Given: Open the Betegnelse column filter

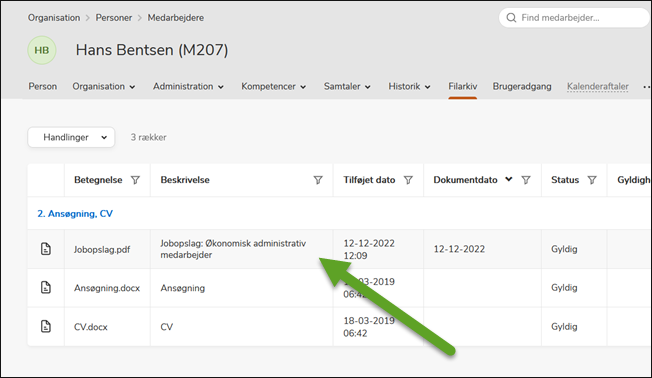Looking at the screenshot, I should point(135,180).
